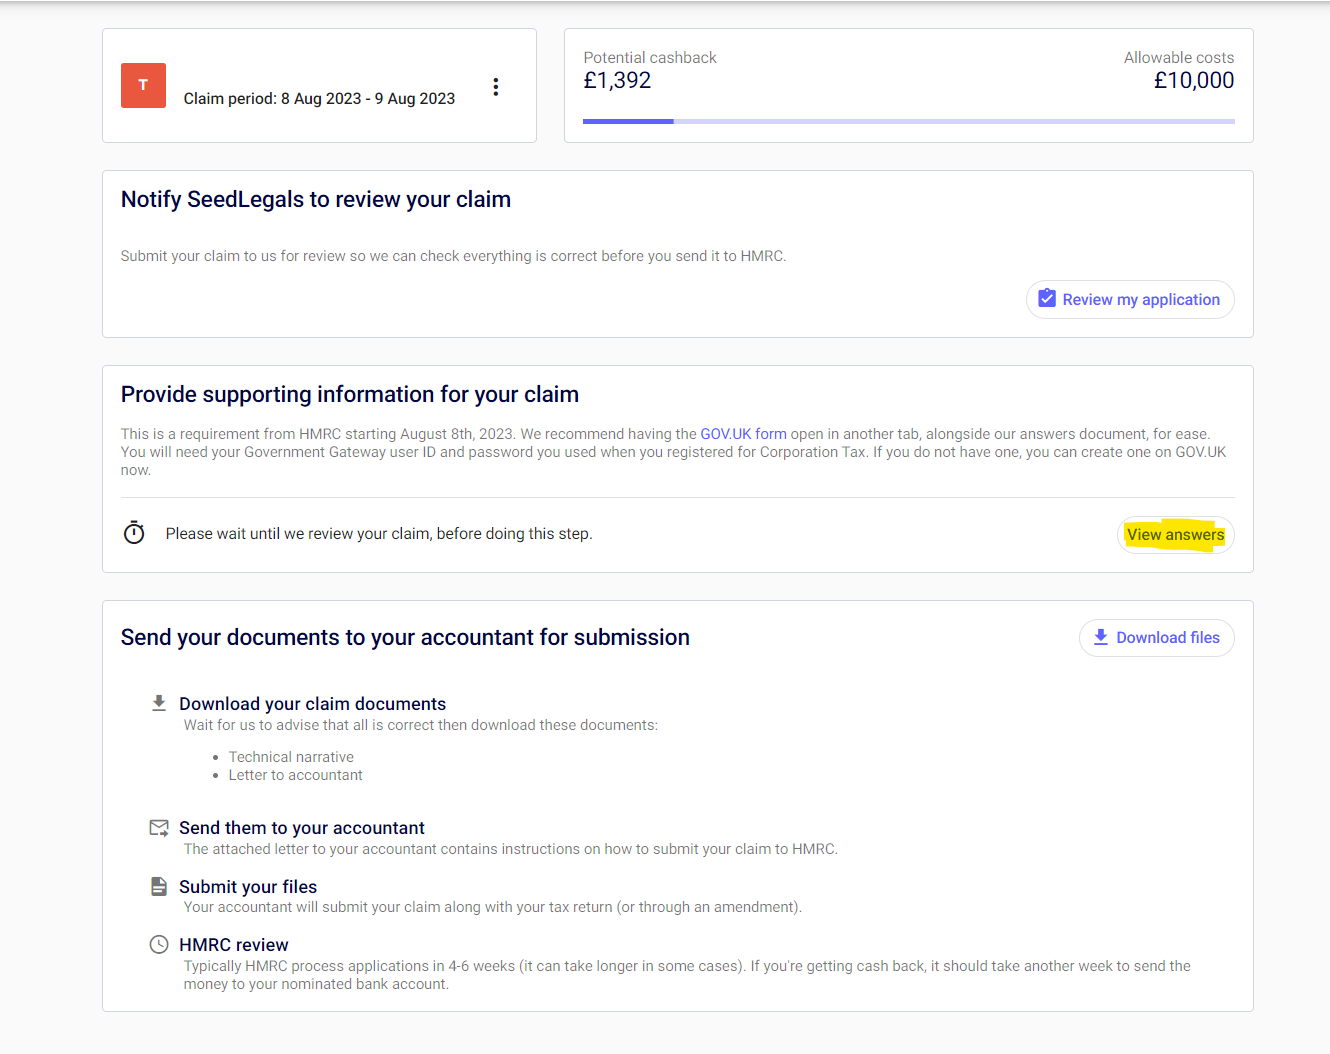Click the red T company avatar

point(143,86)
